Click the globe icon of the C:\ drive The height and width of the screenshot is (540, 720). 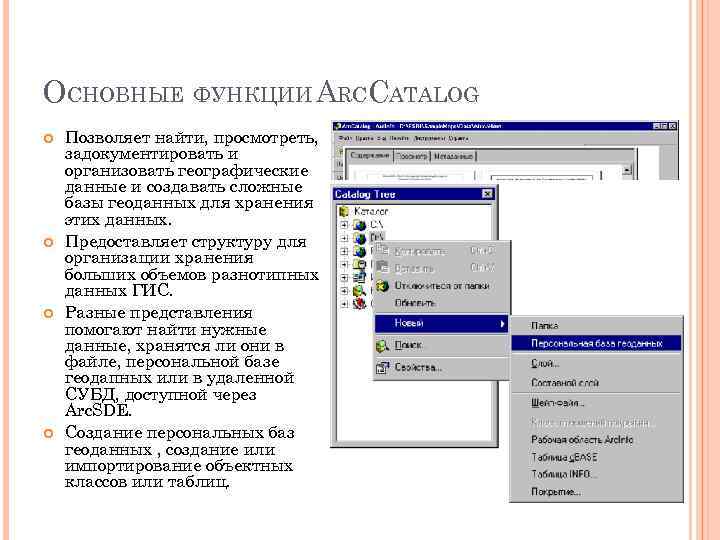click(x=360, y=225)
